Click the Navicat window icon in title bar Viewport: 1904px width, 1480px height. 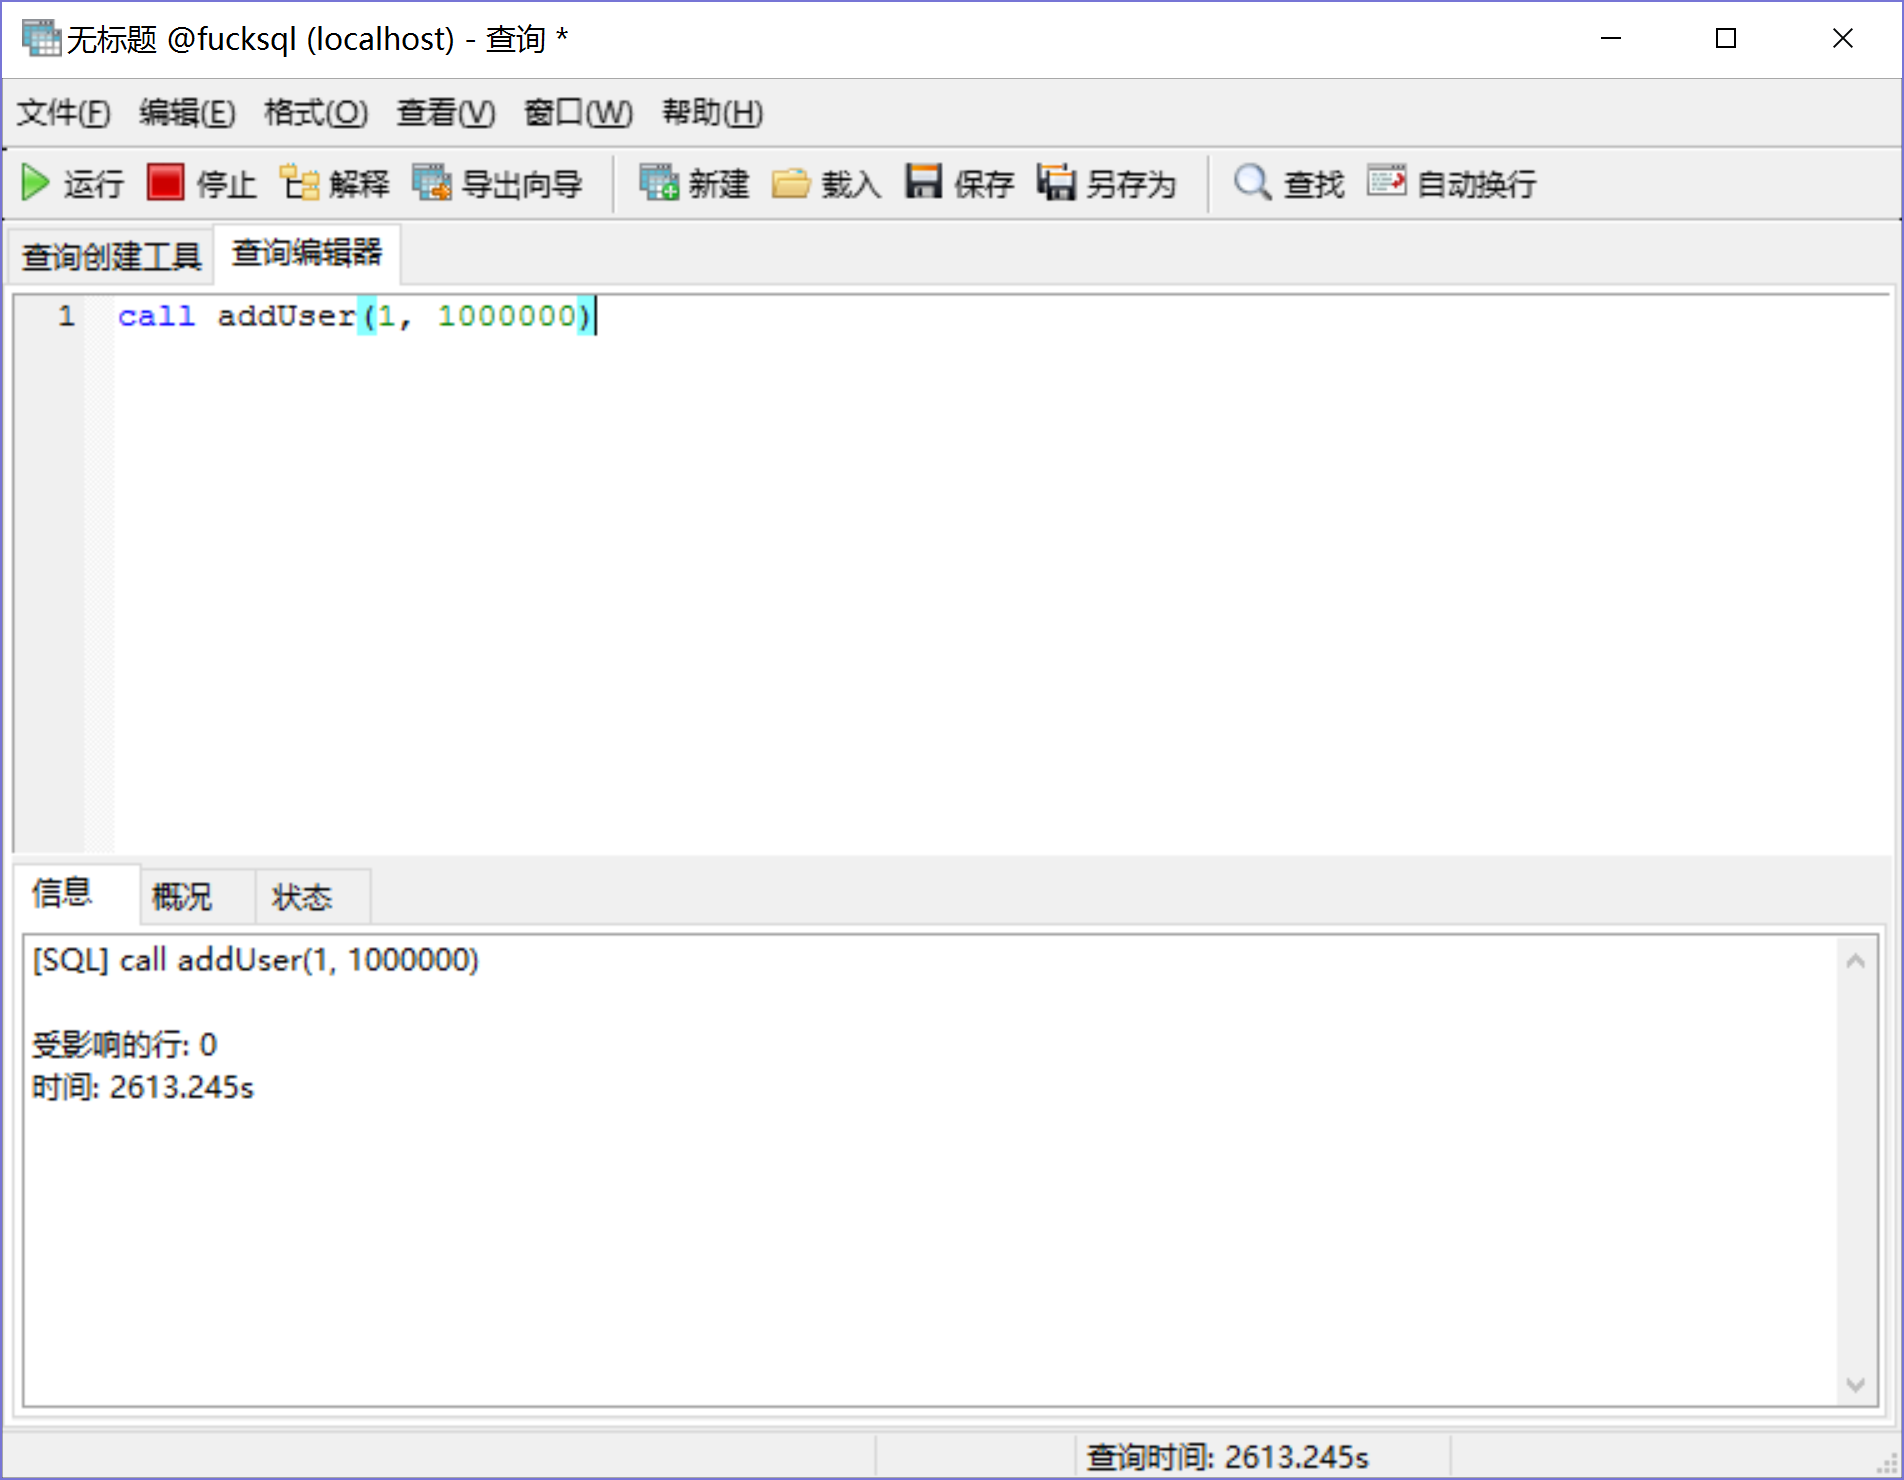click(41, 39)
